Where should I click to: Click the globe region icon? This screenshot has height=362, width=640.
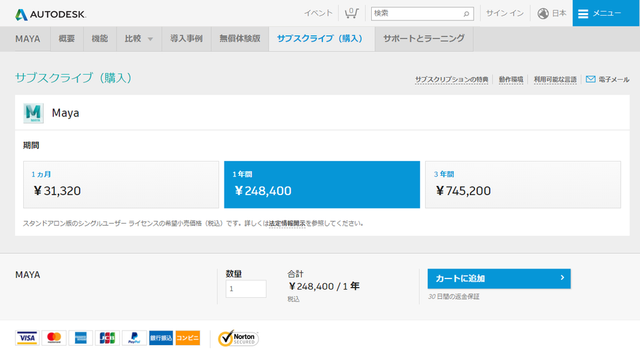[542, 13]
